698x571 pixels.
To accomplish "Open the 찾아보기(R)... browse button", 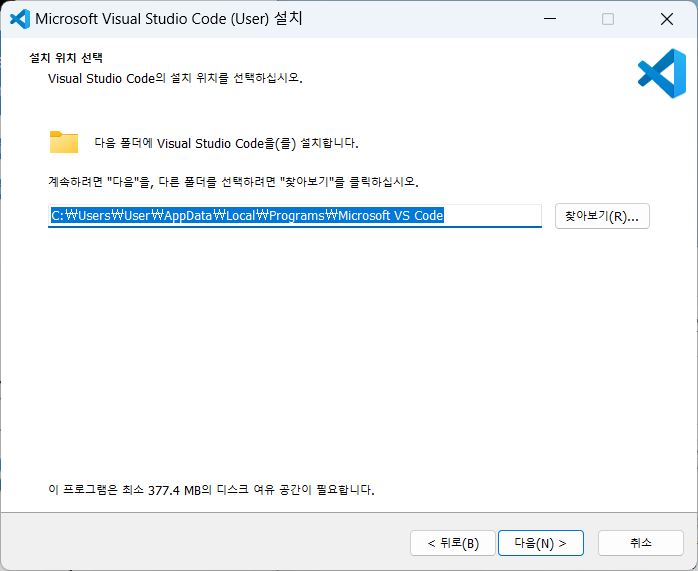I will coord(602,216).
